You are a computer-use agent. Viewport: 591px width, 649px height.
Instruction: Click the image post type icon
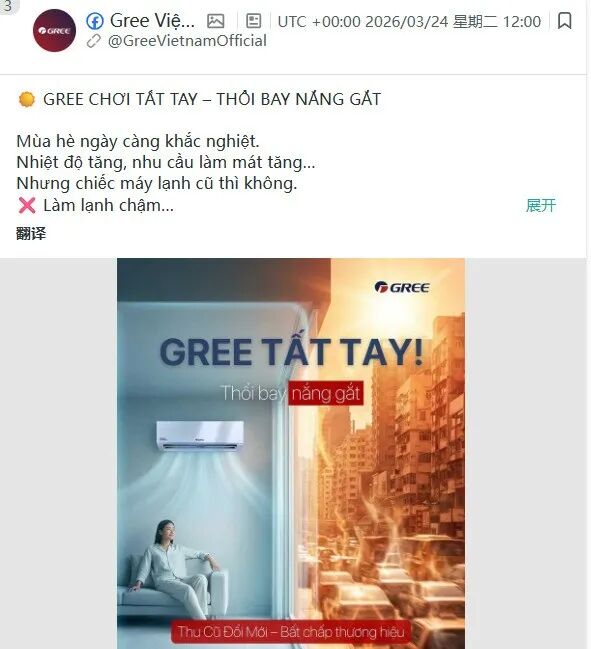(x=216, y=21)
